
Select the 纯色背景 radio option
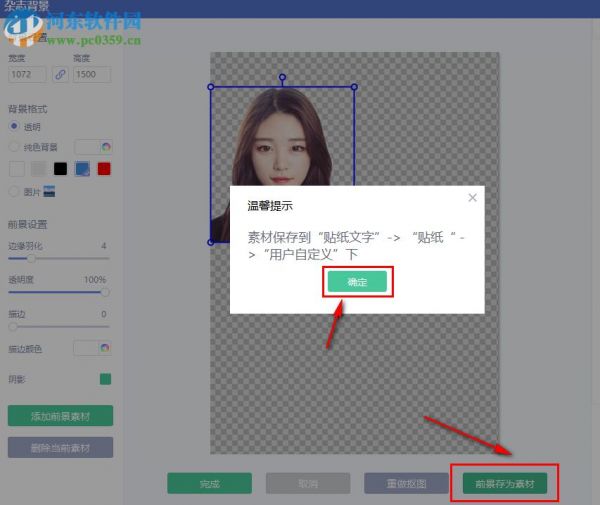pyautogui.click(x=14, y=147)
